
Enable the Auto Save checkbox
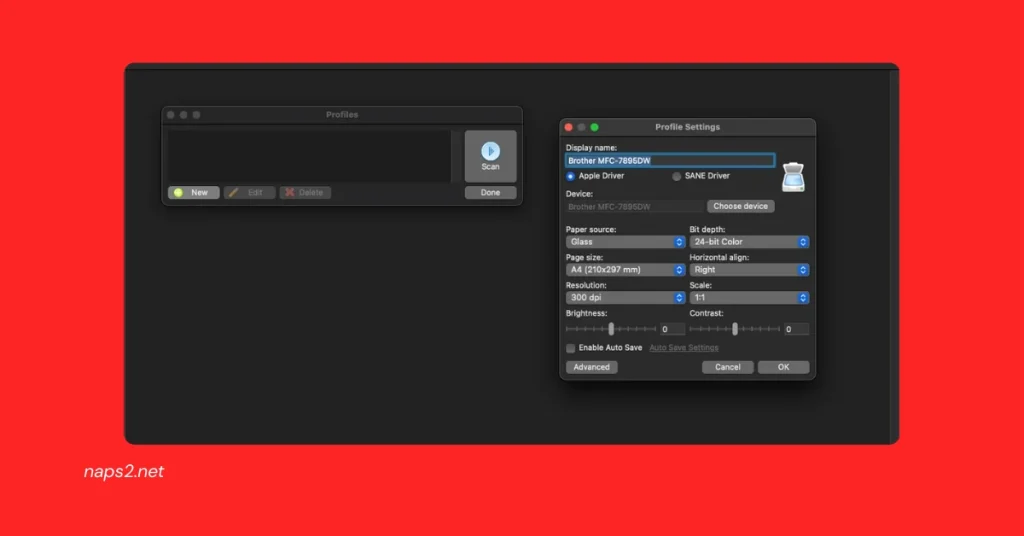click(571, 348)
